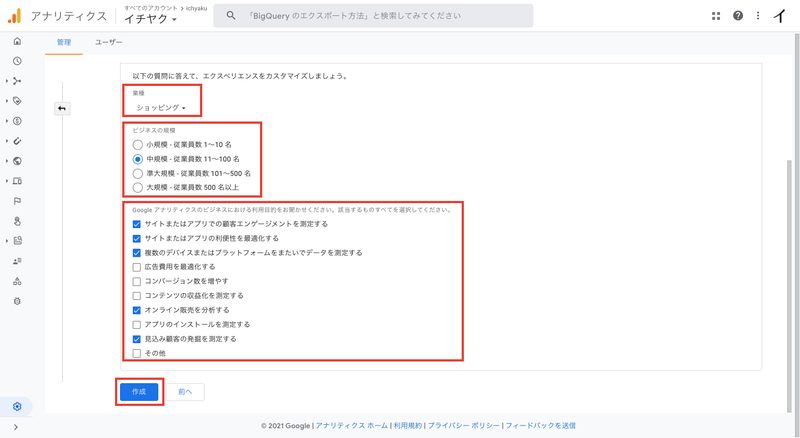800x438 pixels.
Task: Open the Demographics globe icon
Action: (17, 161)
